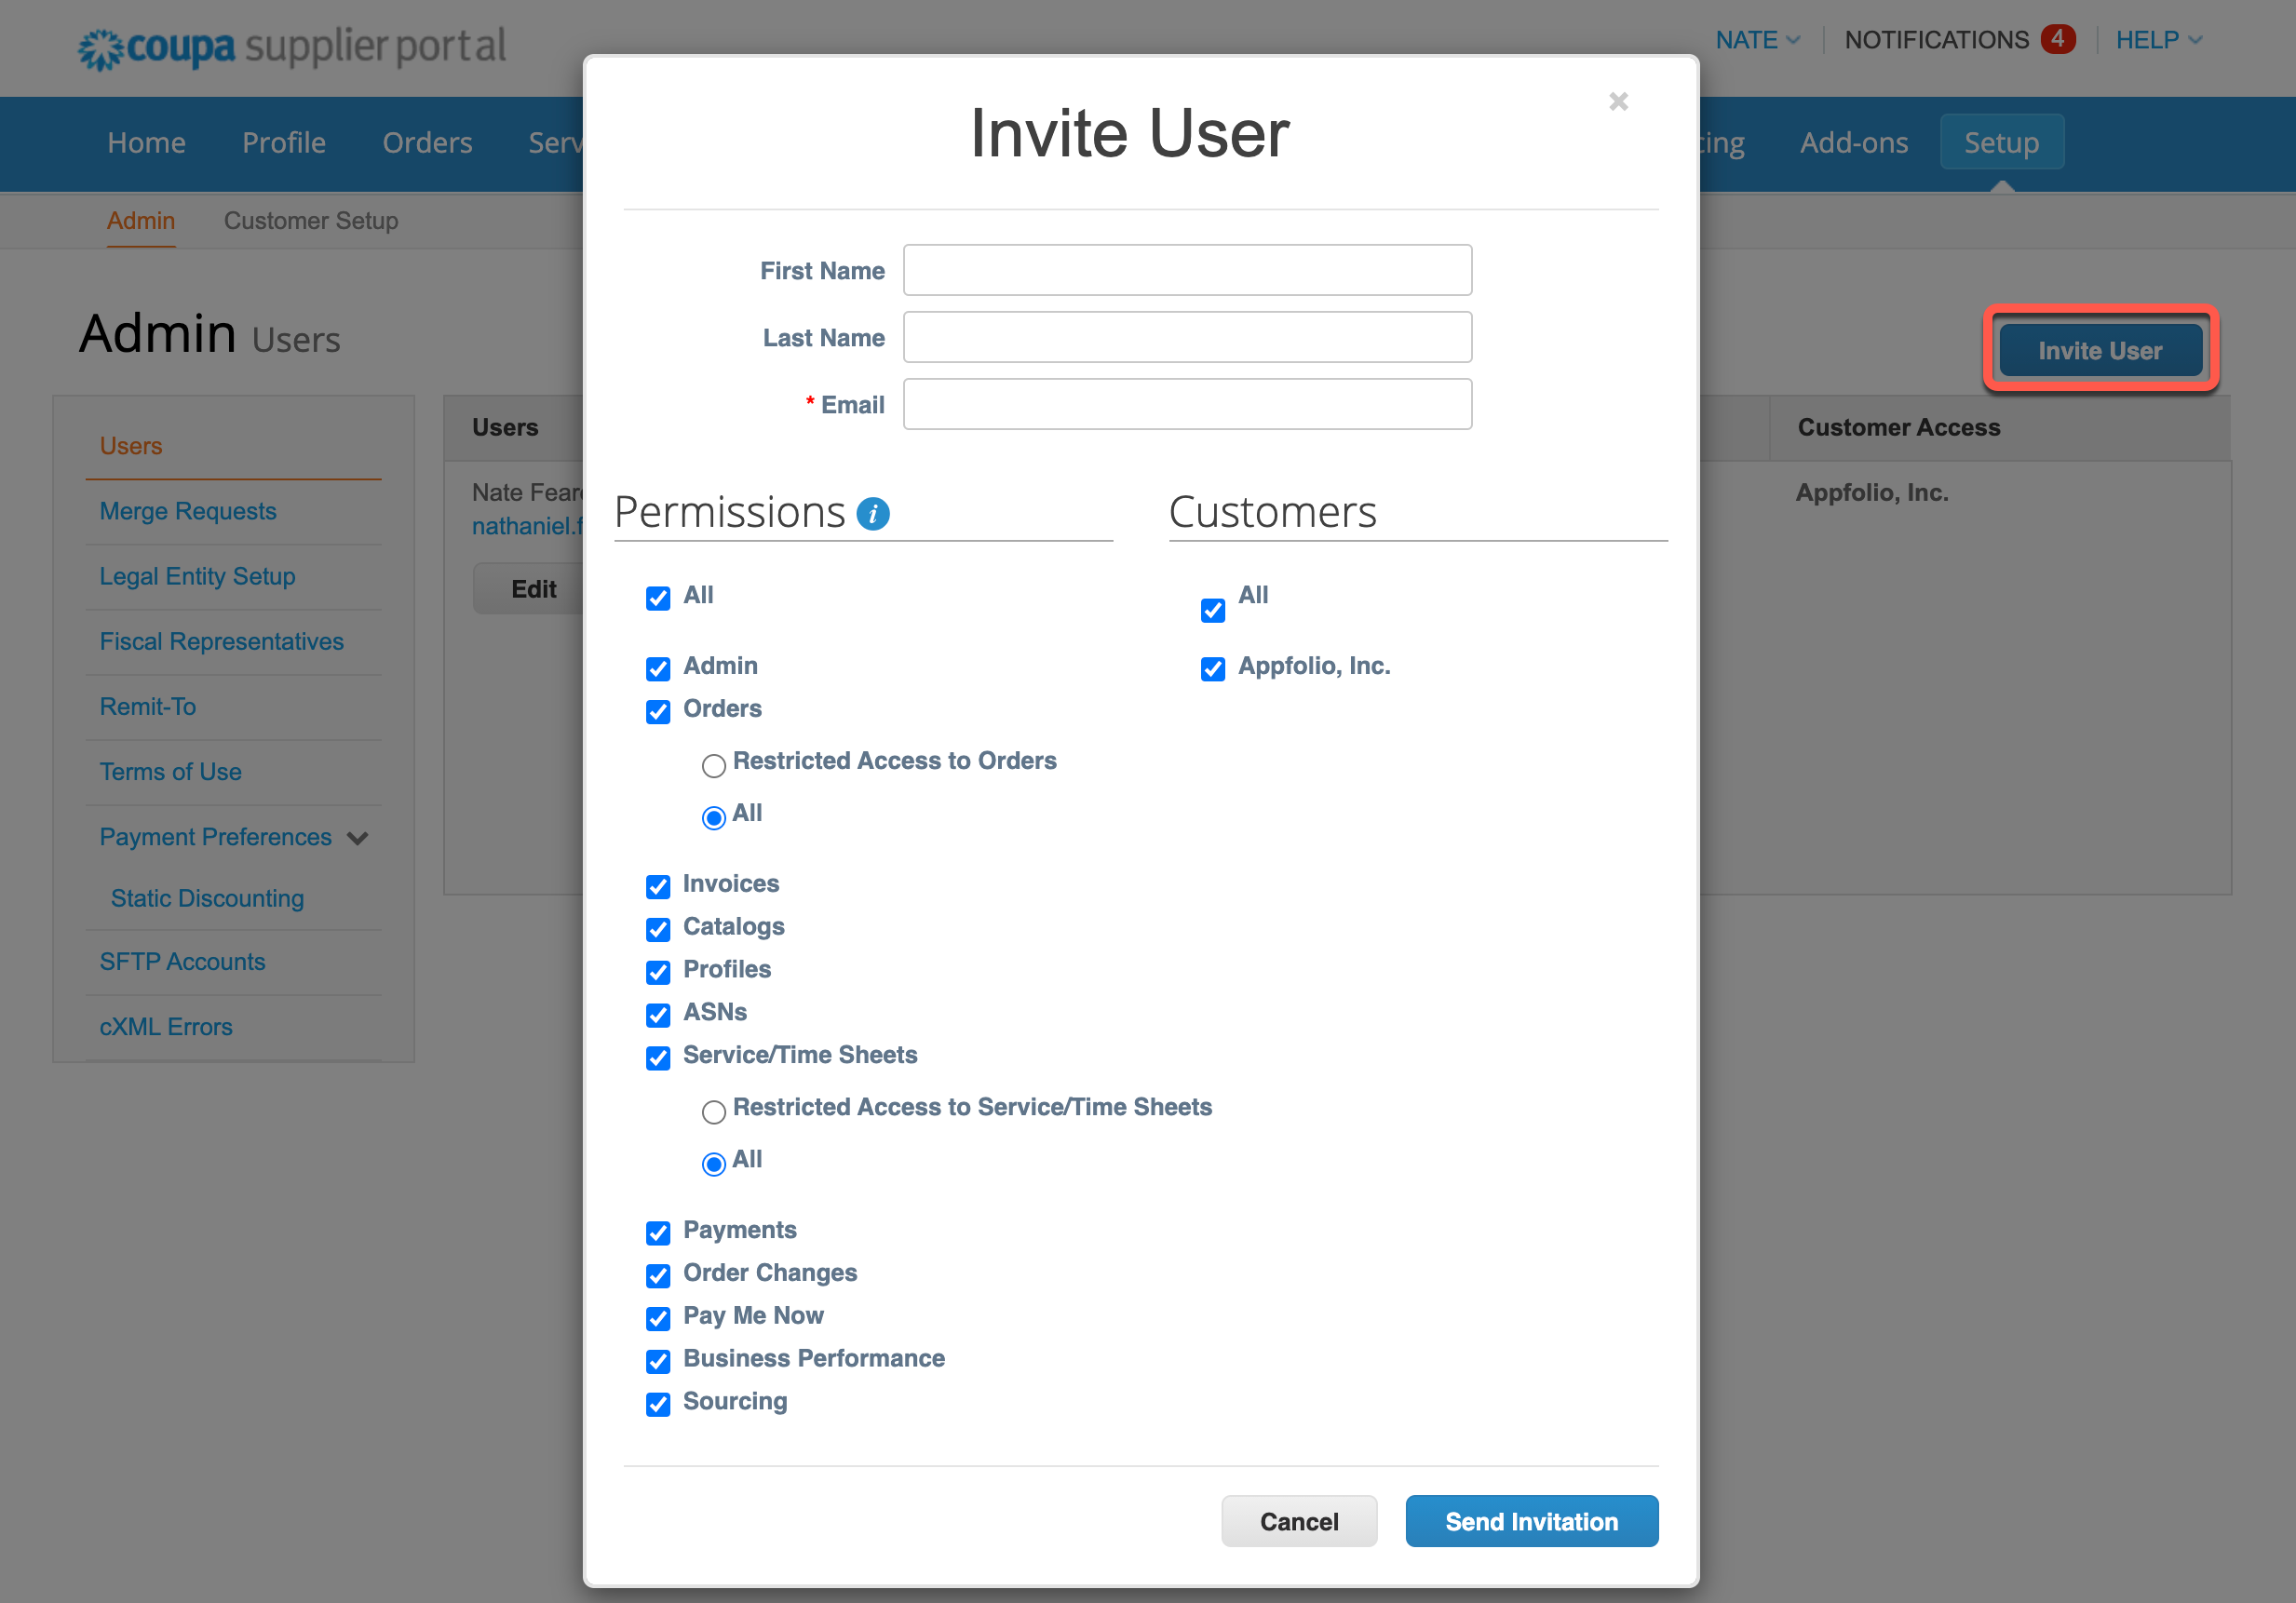Open the Merge Requests sidebar link
Viewport: 2296px width, 1603px height.
188,511
